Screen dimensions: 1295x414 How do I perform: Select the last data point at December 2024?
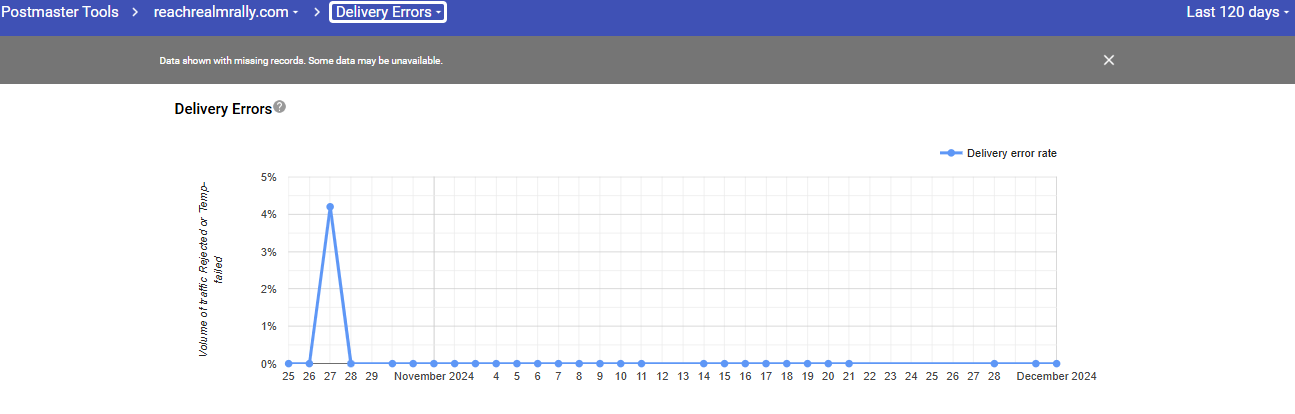click(1056, 364)
